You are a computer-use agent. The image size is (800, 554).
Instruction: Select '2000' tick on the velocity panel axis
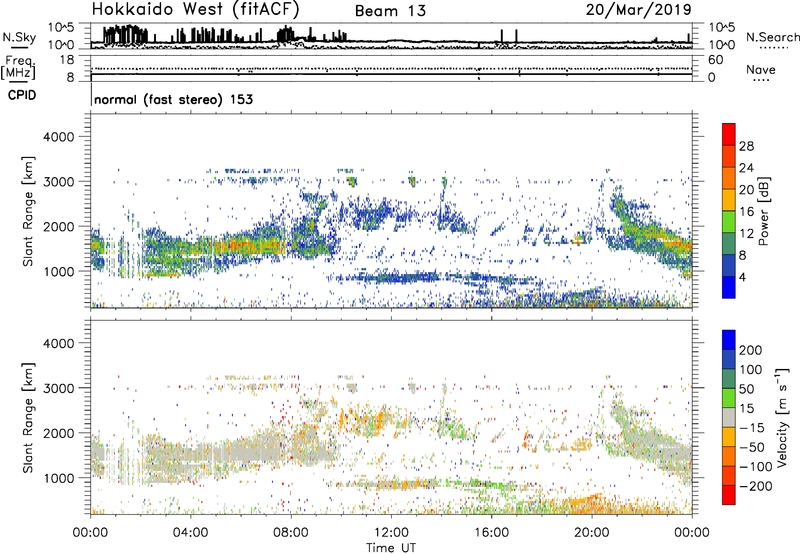click(x=58, y=433)
